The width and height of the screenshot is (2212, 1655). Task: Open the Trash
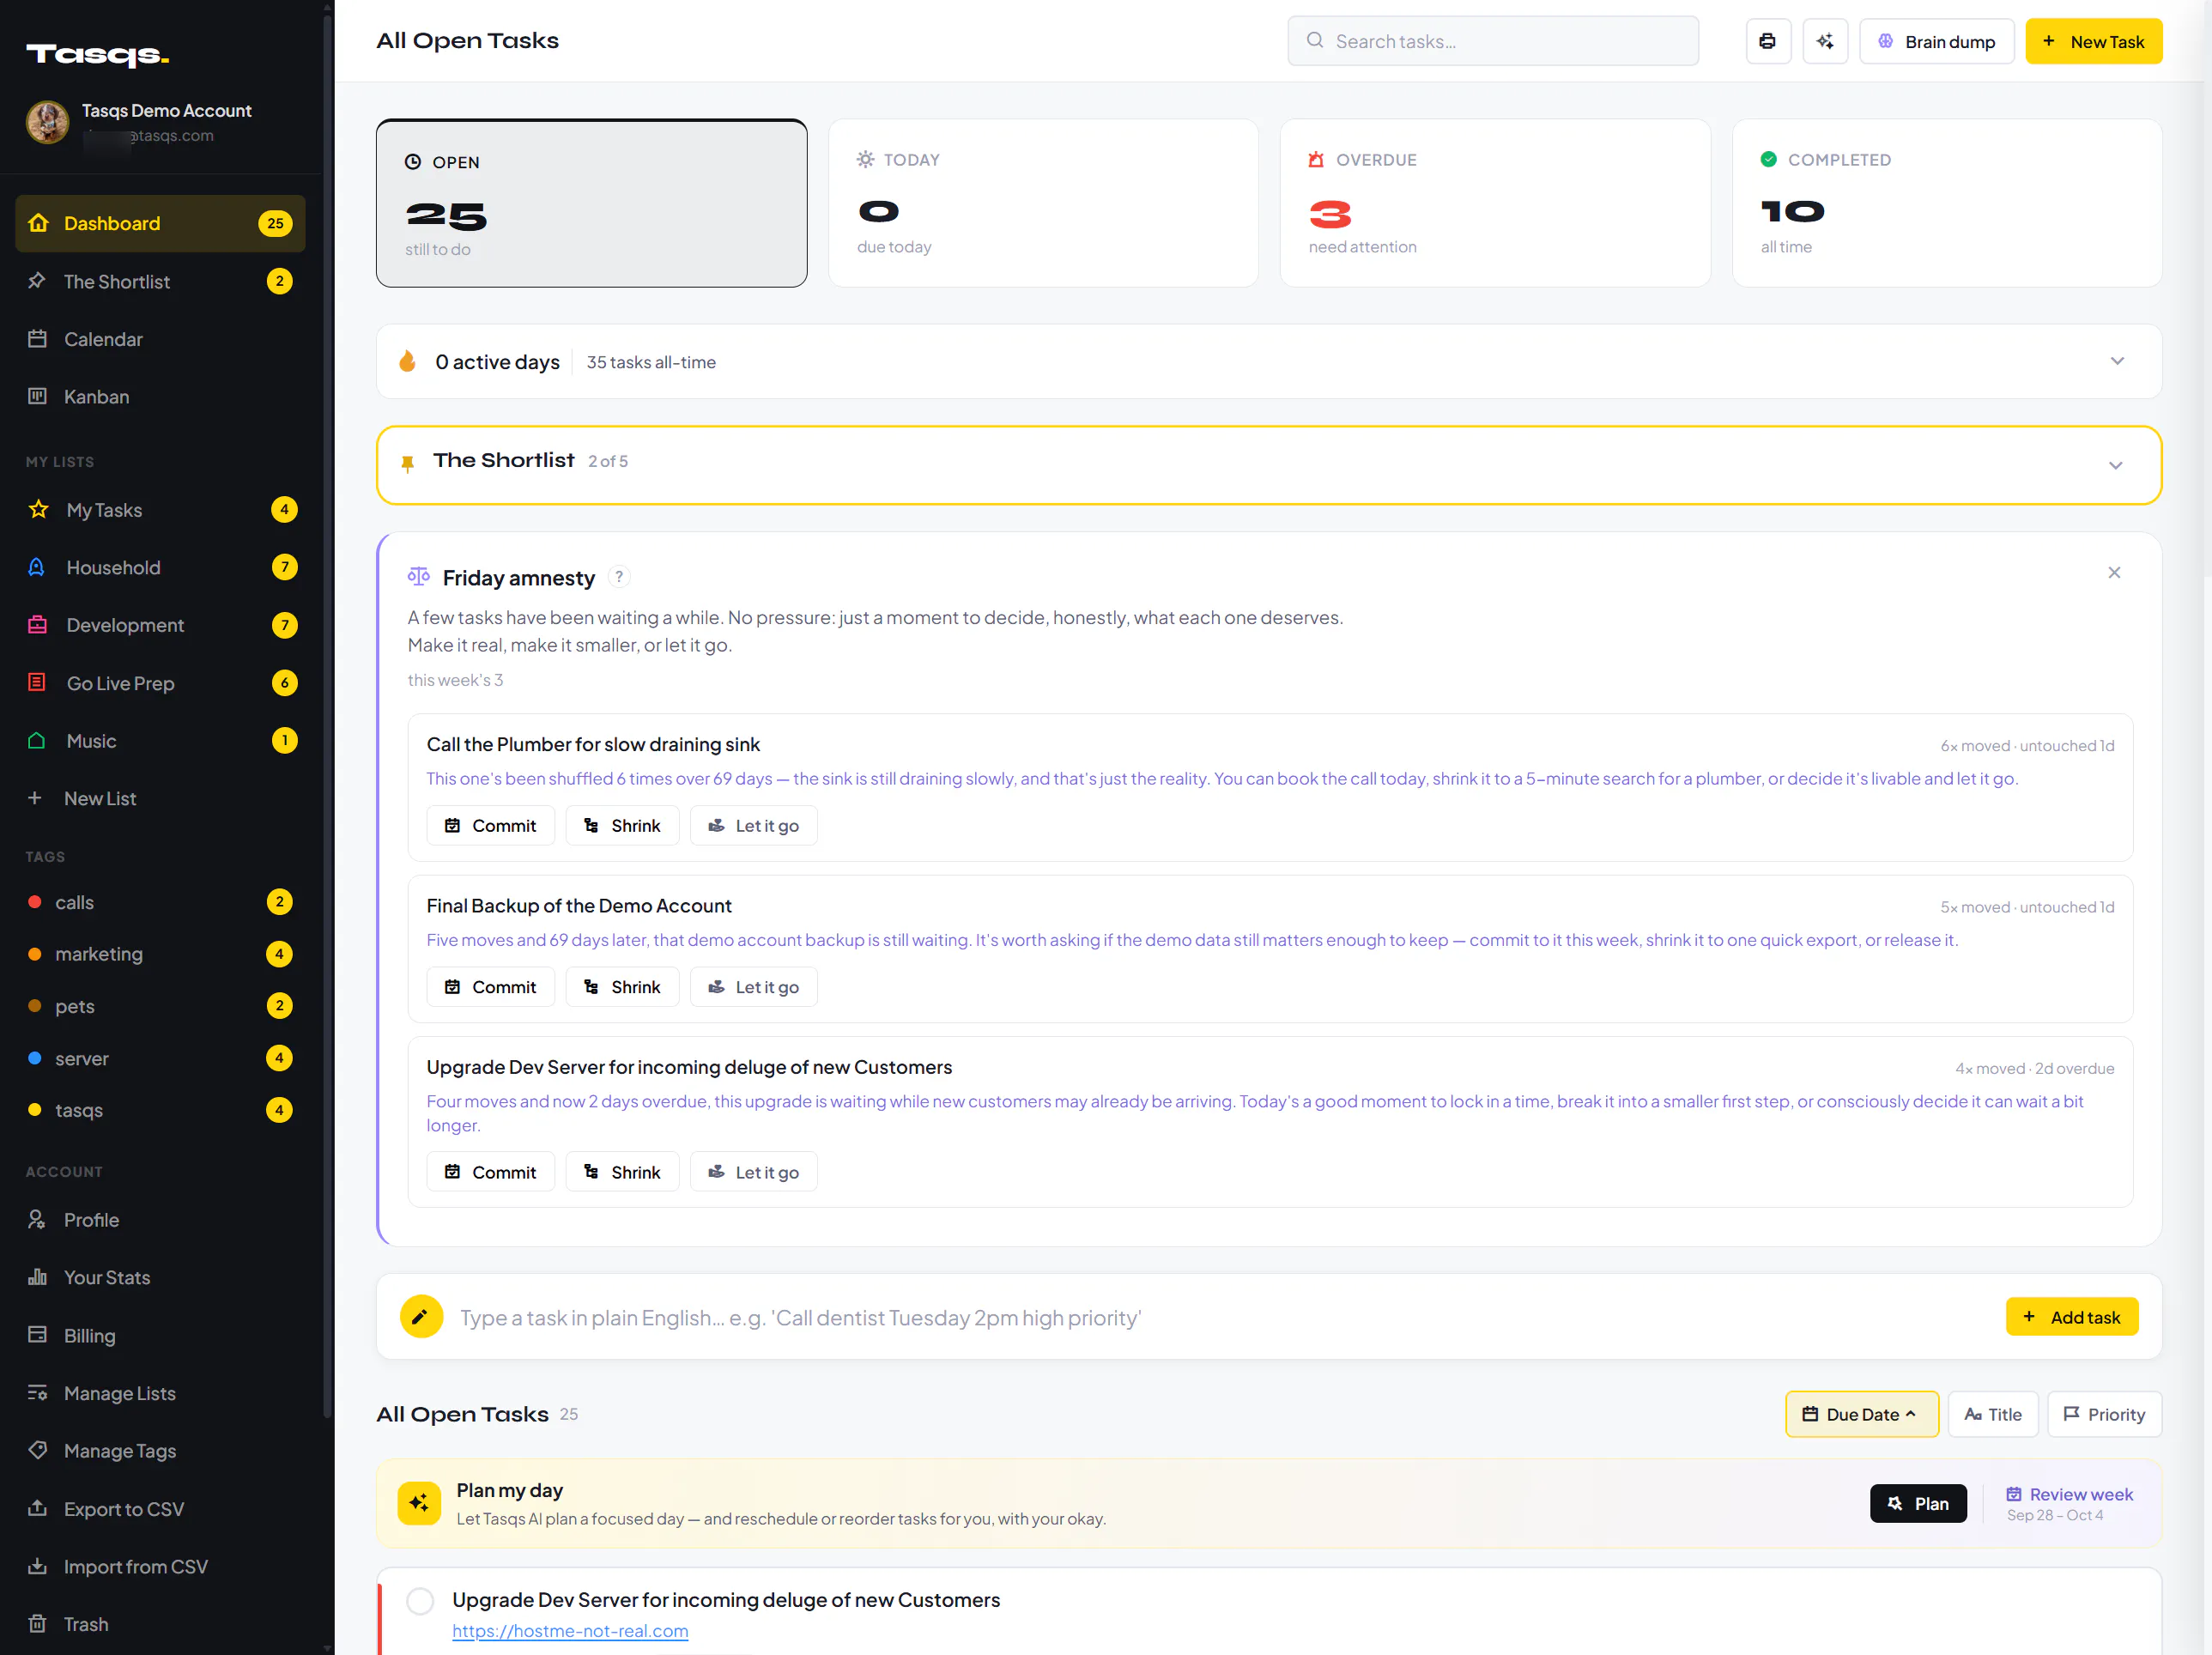click(x=160, y=1624)
